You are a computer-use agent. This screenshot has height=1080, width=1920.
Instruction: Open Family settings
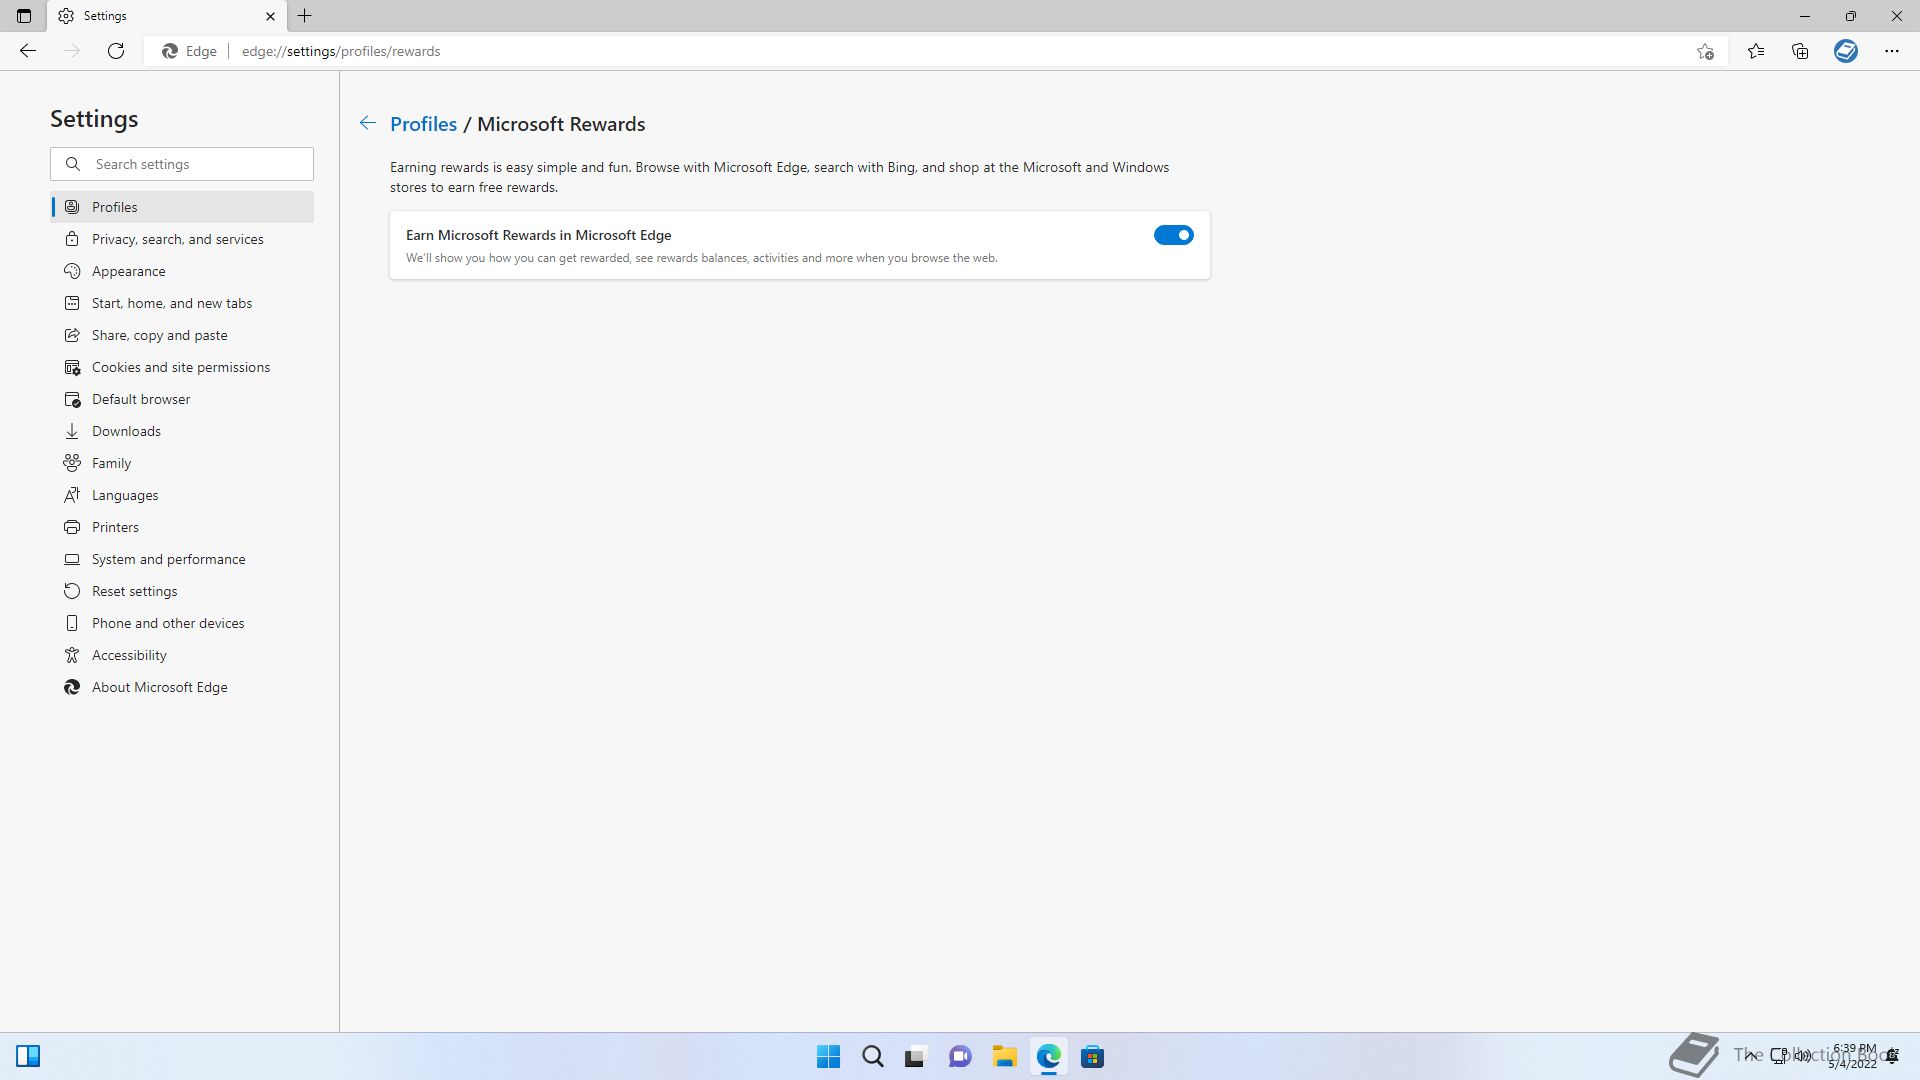pyautogui.click(x=182, y=463)
